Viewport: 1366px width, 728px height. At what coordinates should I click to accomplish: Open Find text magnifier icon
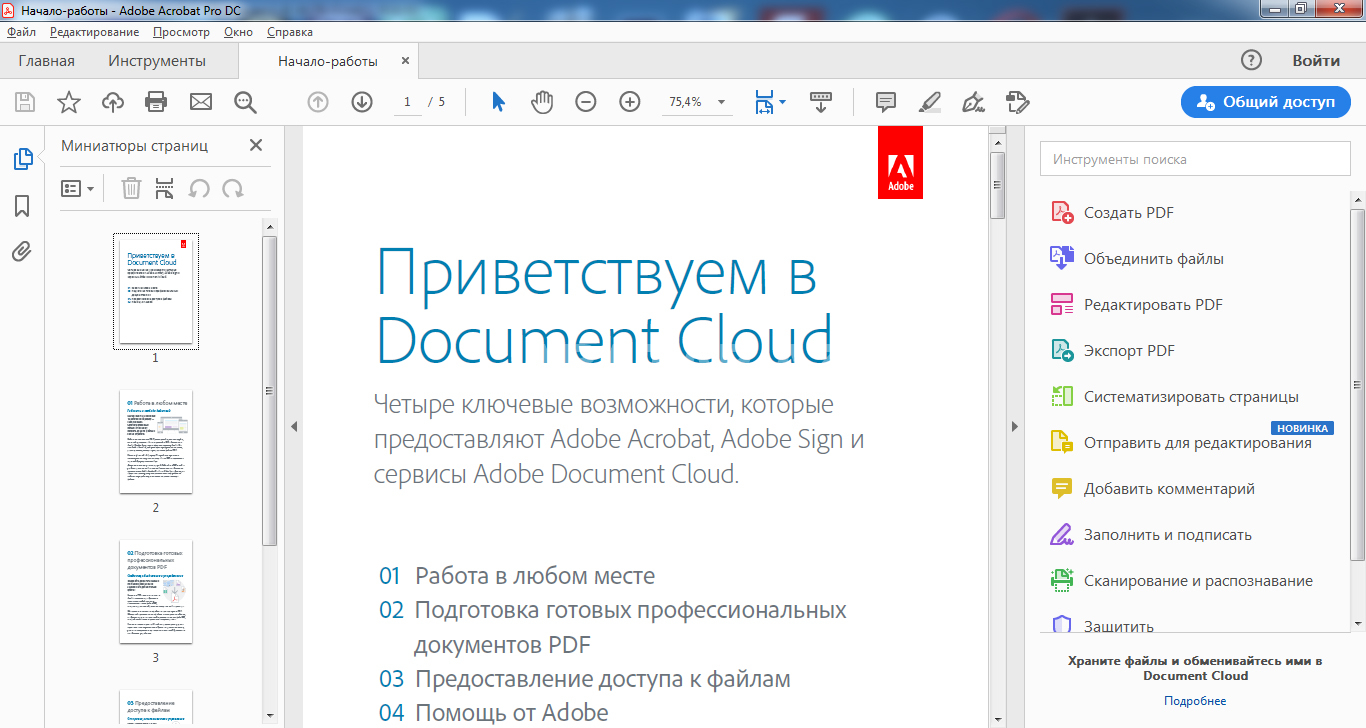coord(245,102)
